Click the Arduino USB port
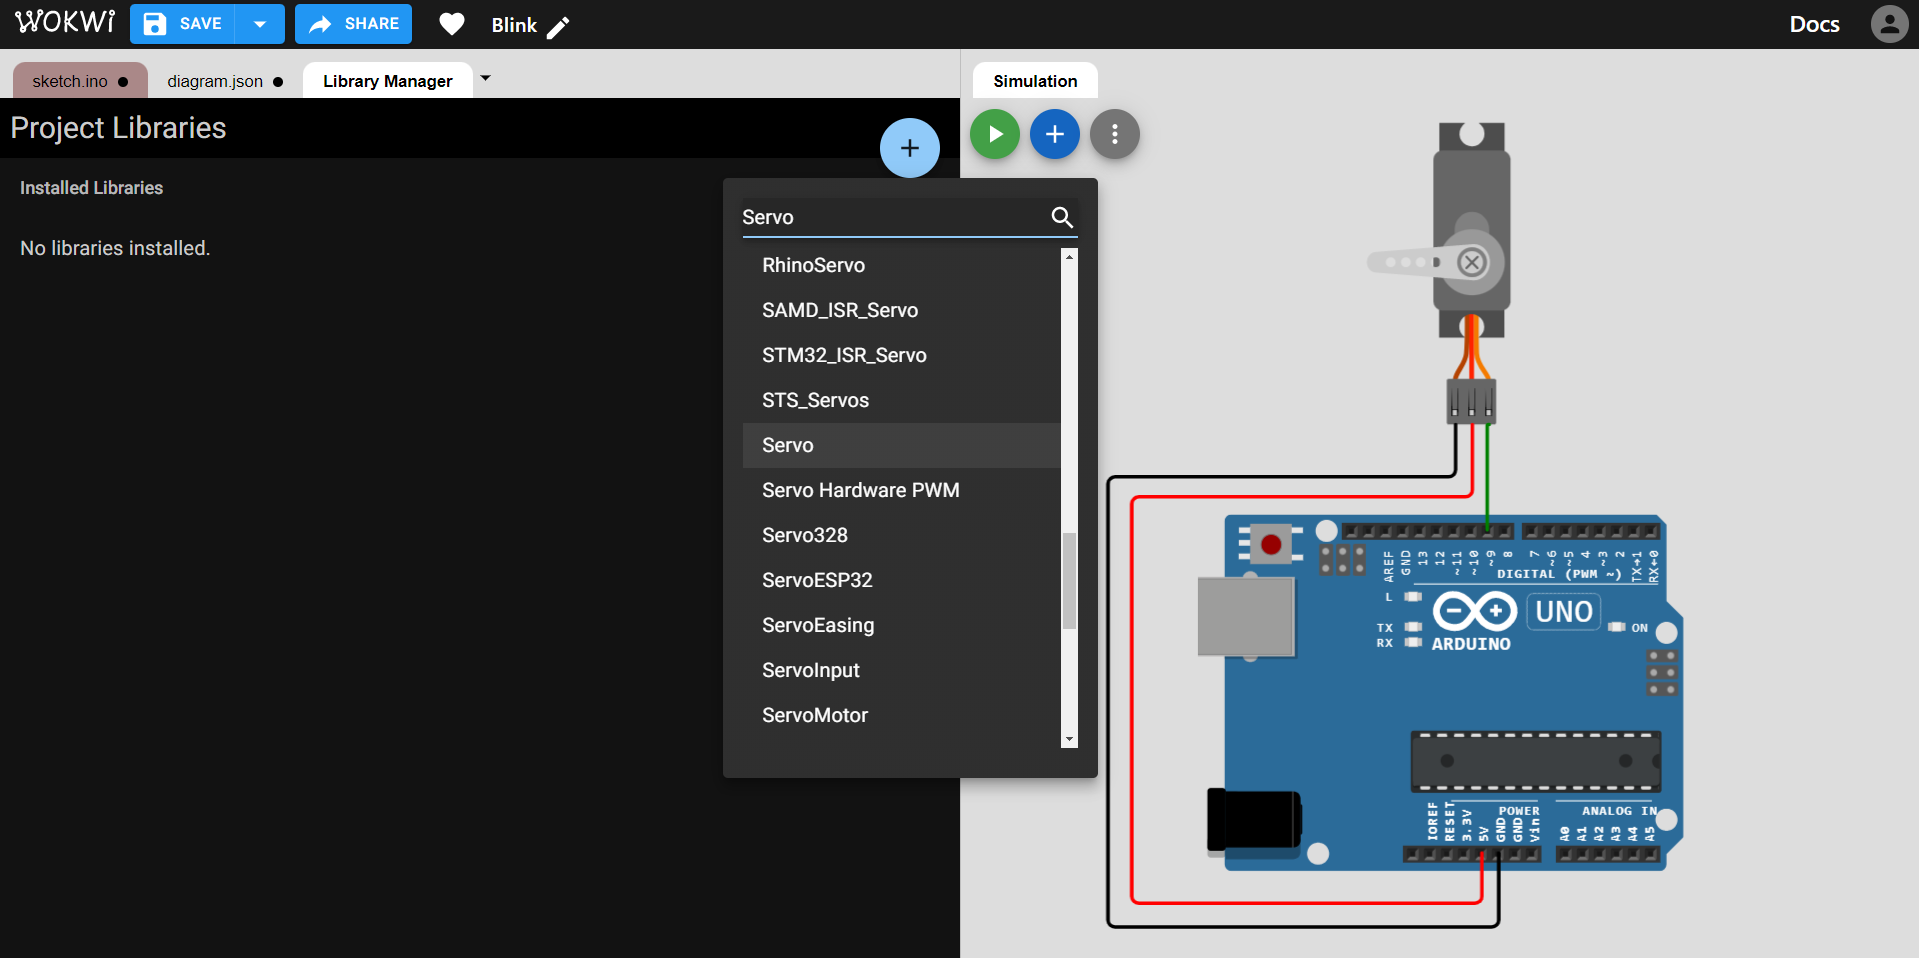 click(1246, 616)
